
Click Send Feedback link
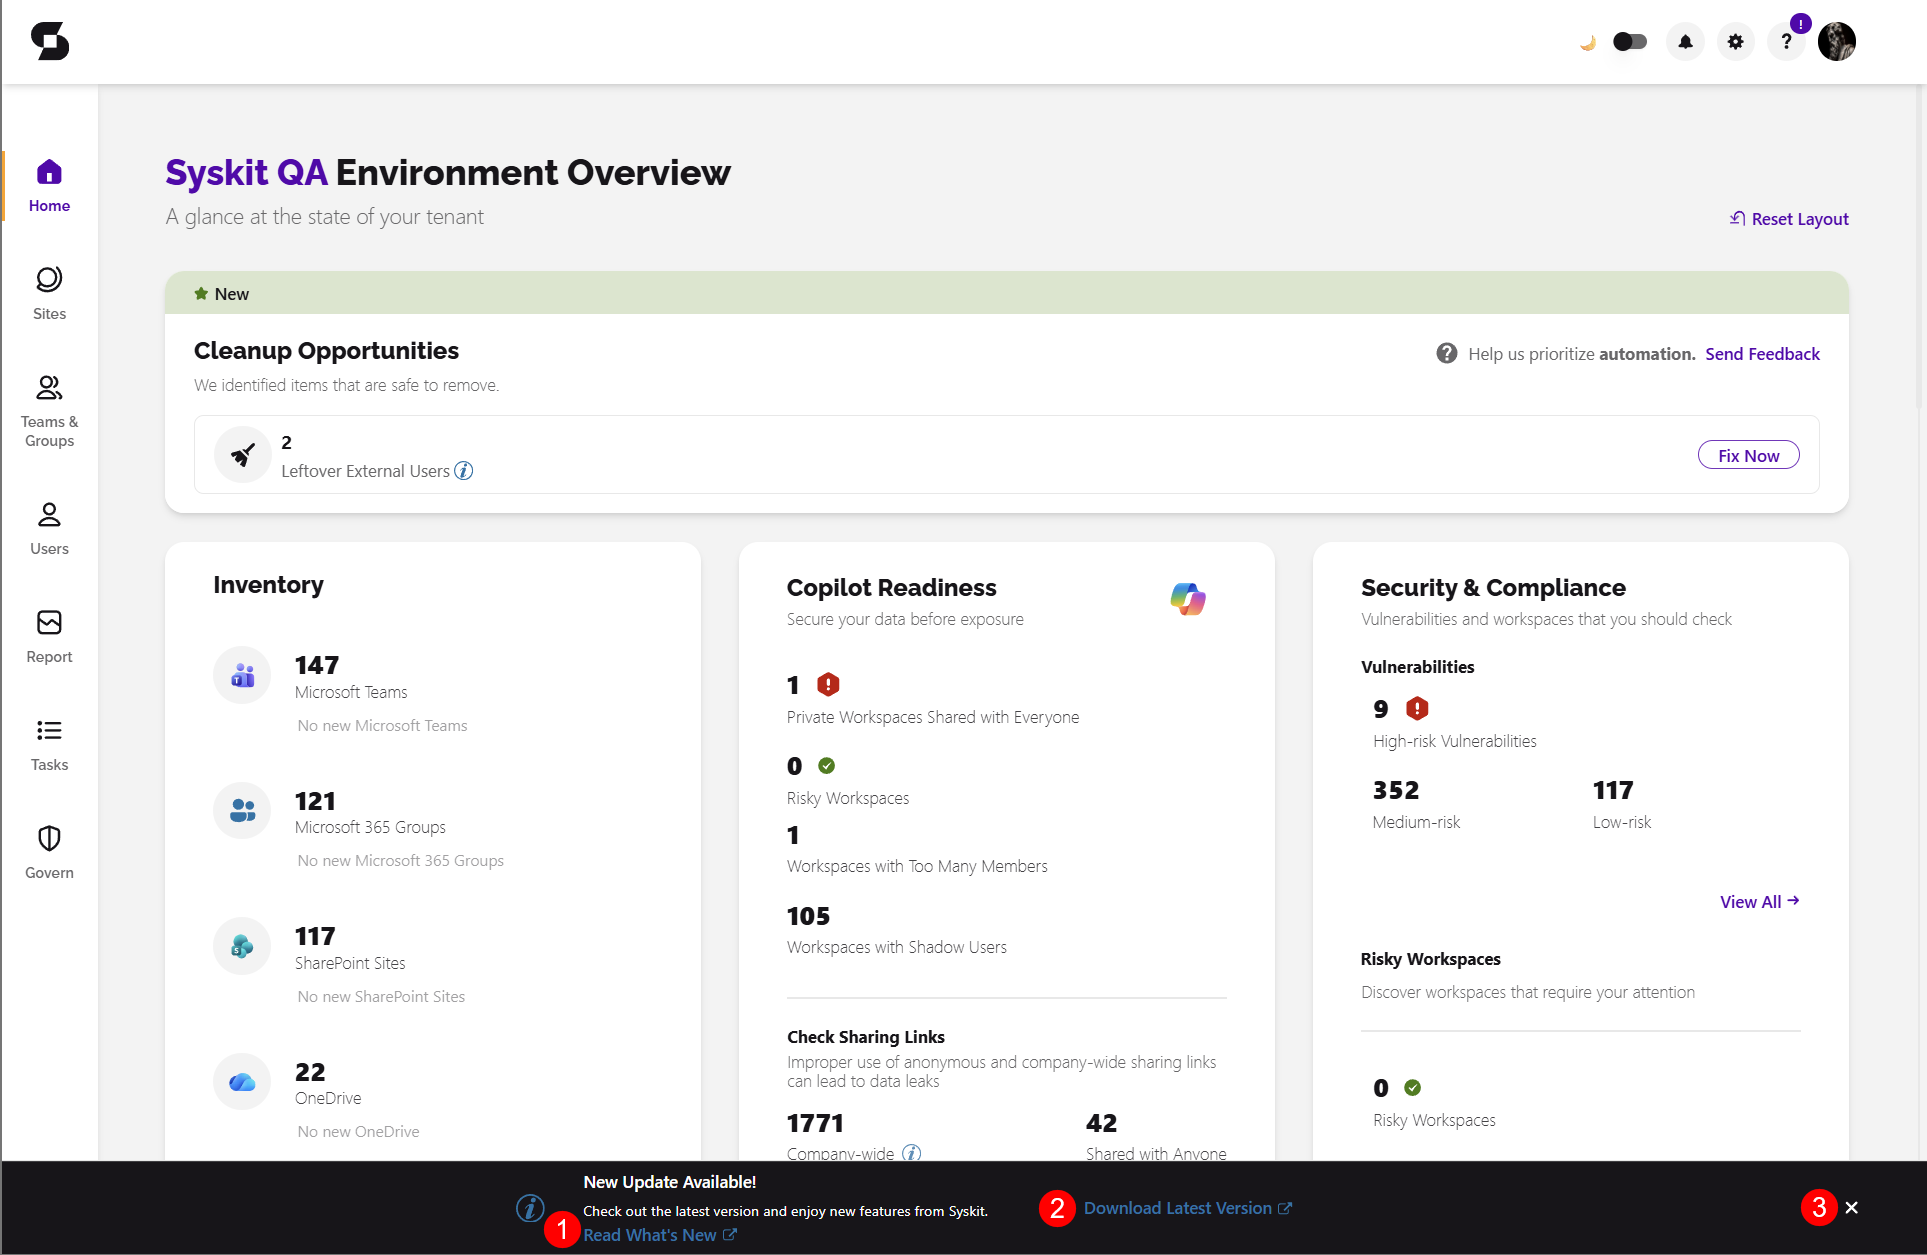point(1762,354)
